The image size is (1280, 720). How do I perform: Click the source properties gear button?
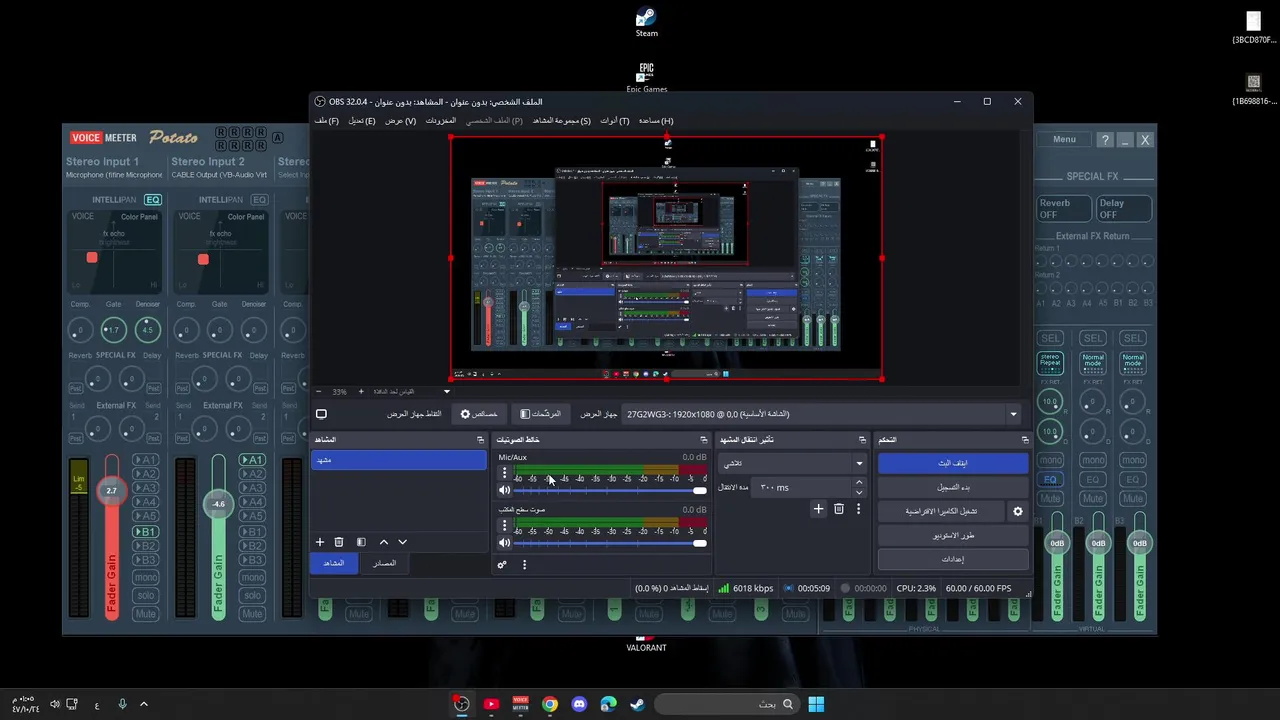[x=479, y=414]
